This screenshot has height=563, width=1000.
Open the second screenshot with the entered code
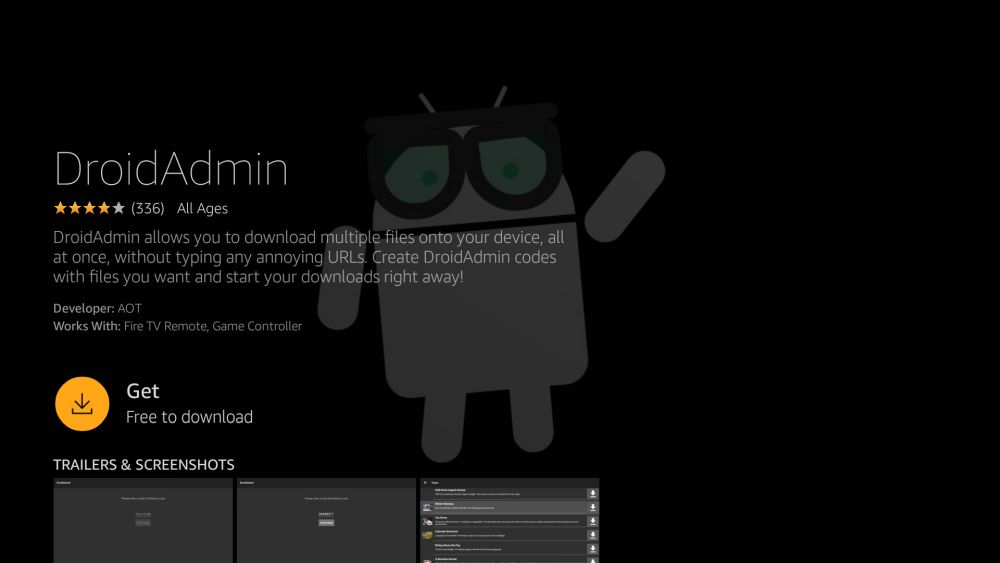[326, 520]
